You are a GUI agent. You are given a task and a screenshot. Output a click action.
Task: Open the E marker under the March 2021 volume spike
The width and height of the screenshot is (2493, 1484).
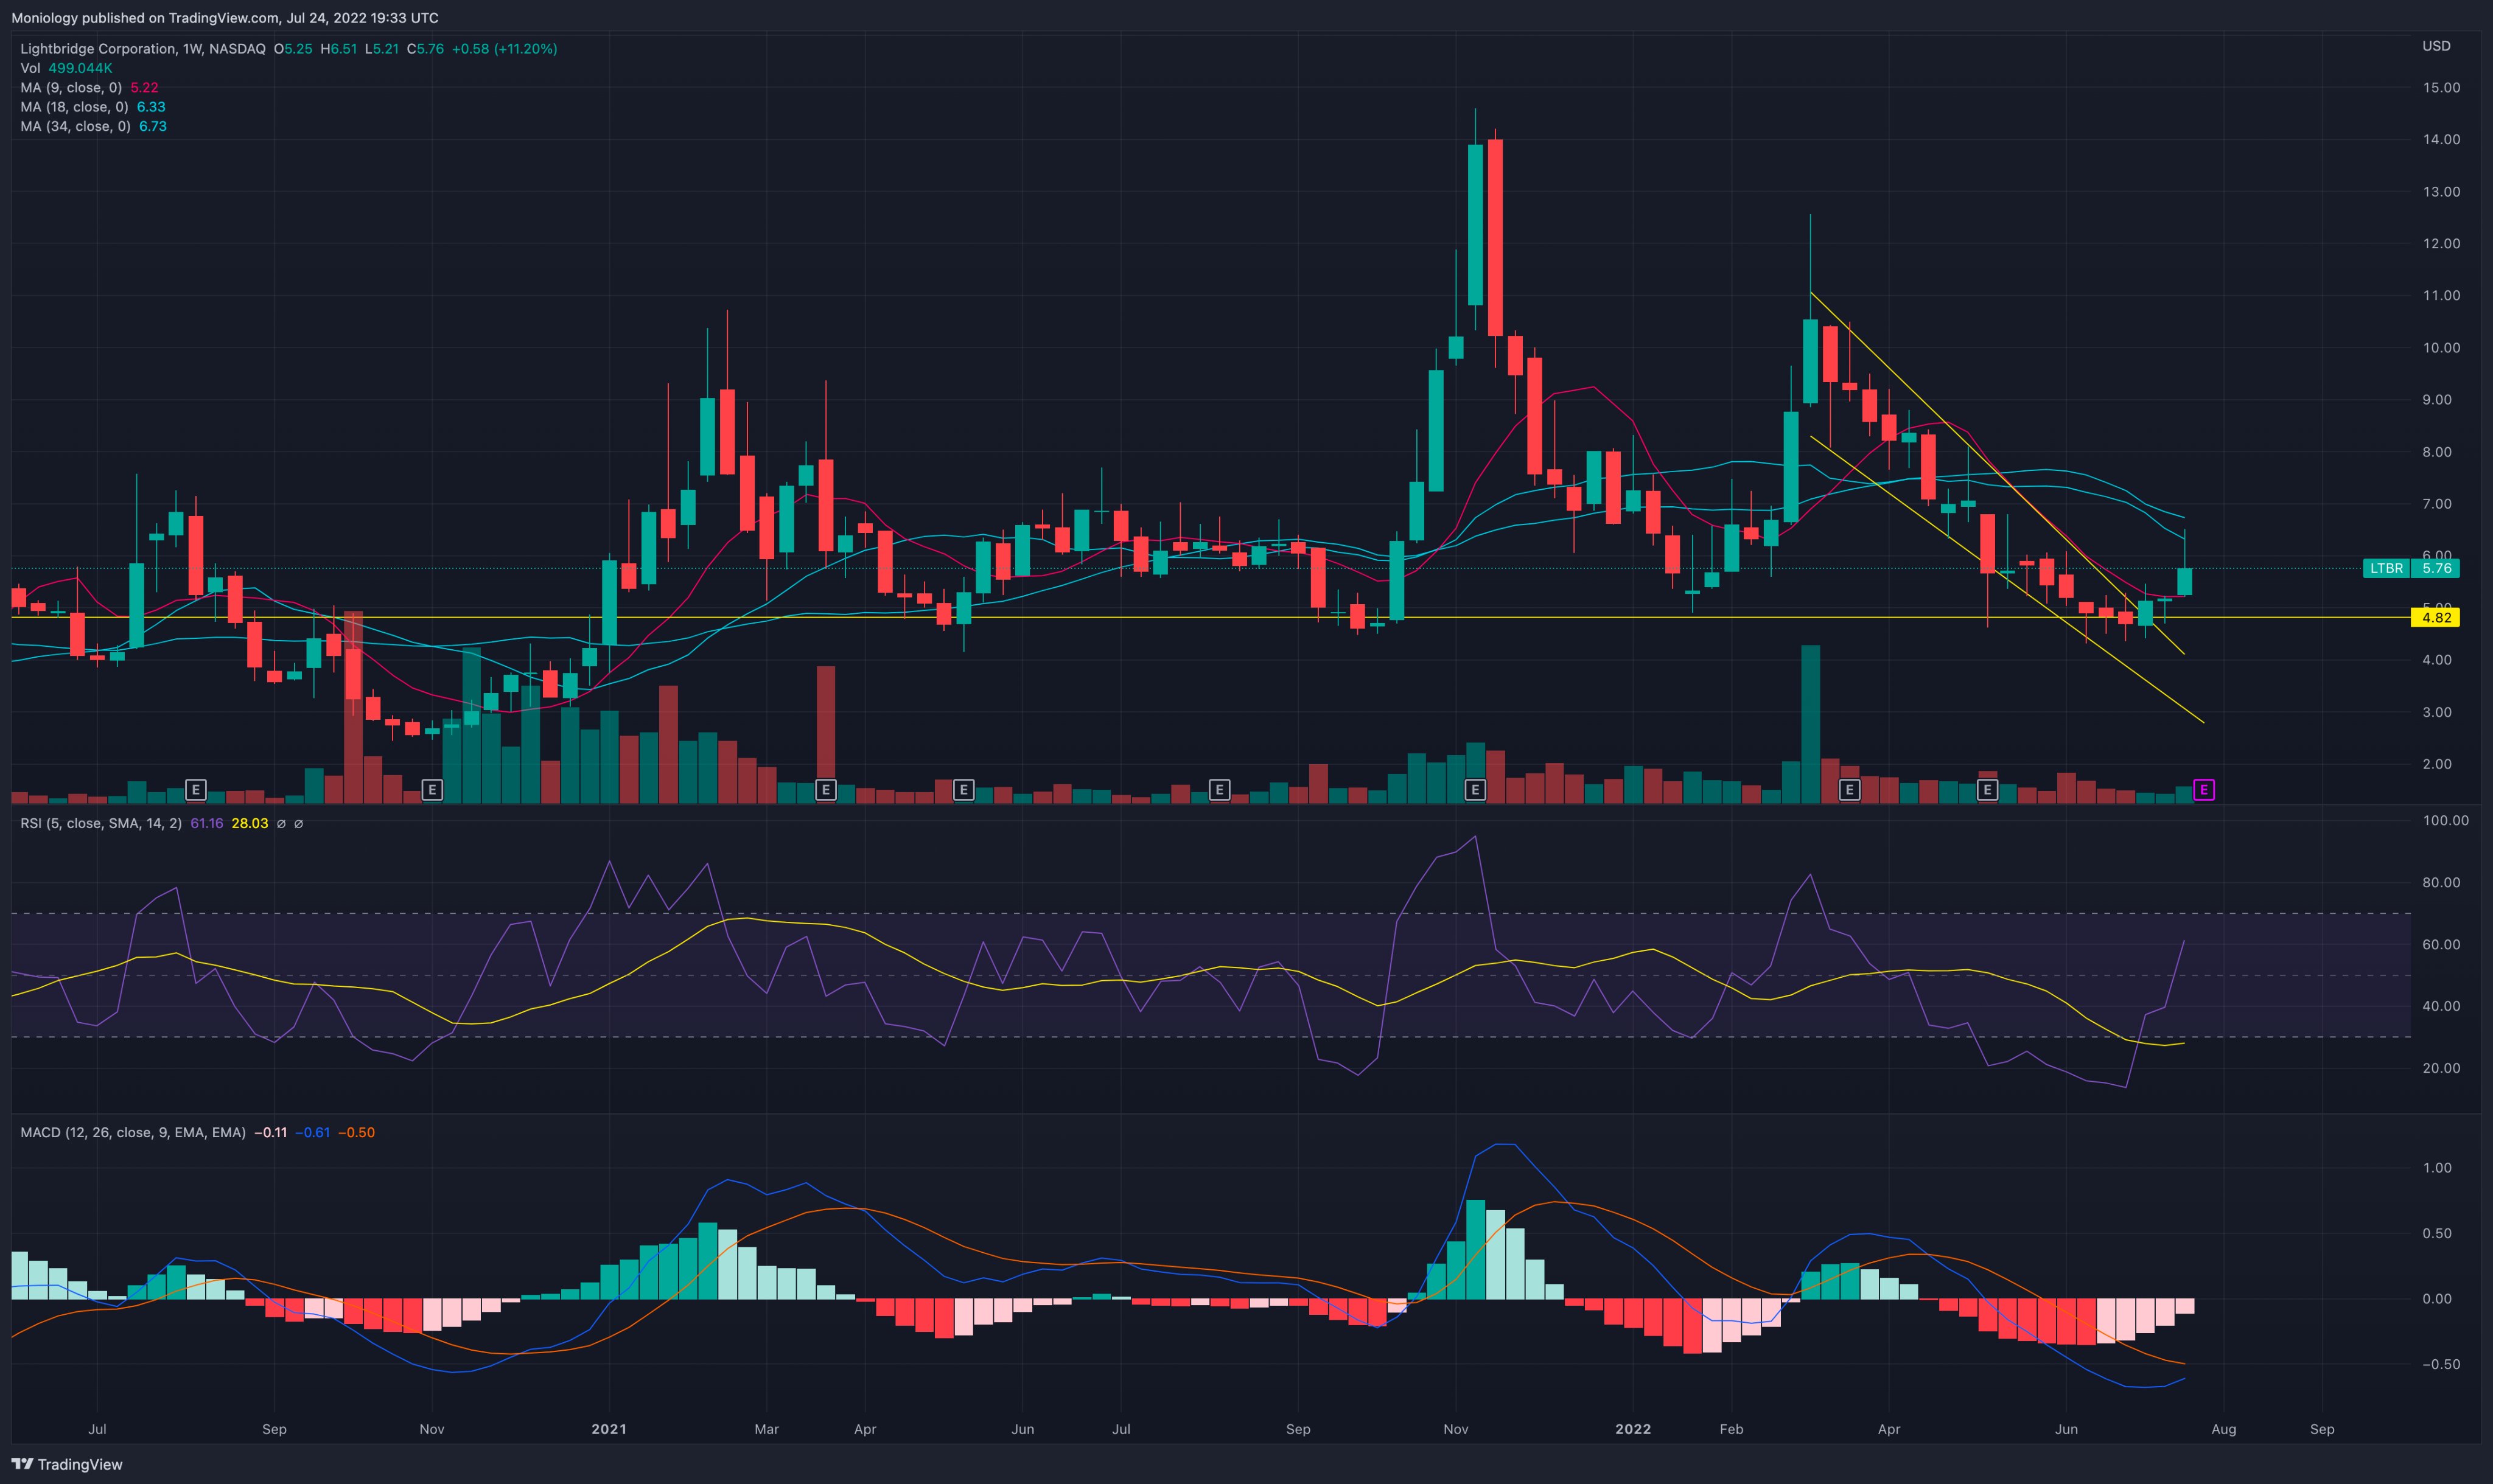click(825, 790)
